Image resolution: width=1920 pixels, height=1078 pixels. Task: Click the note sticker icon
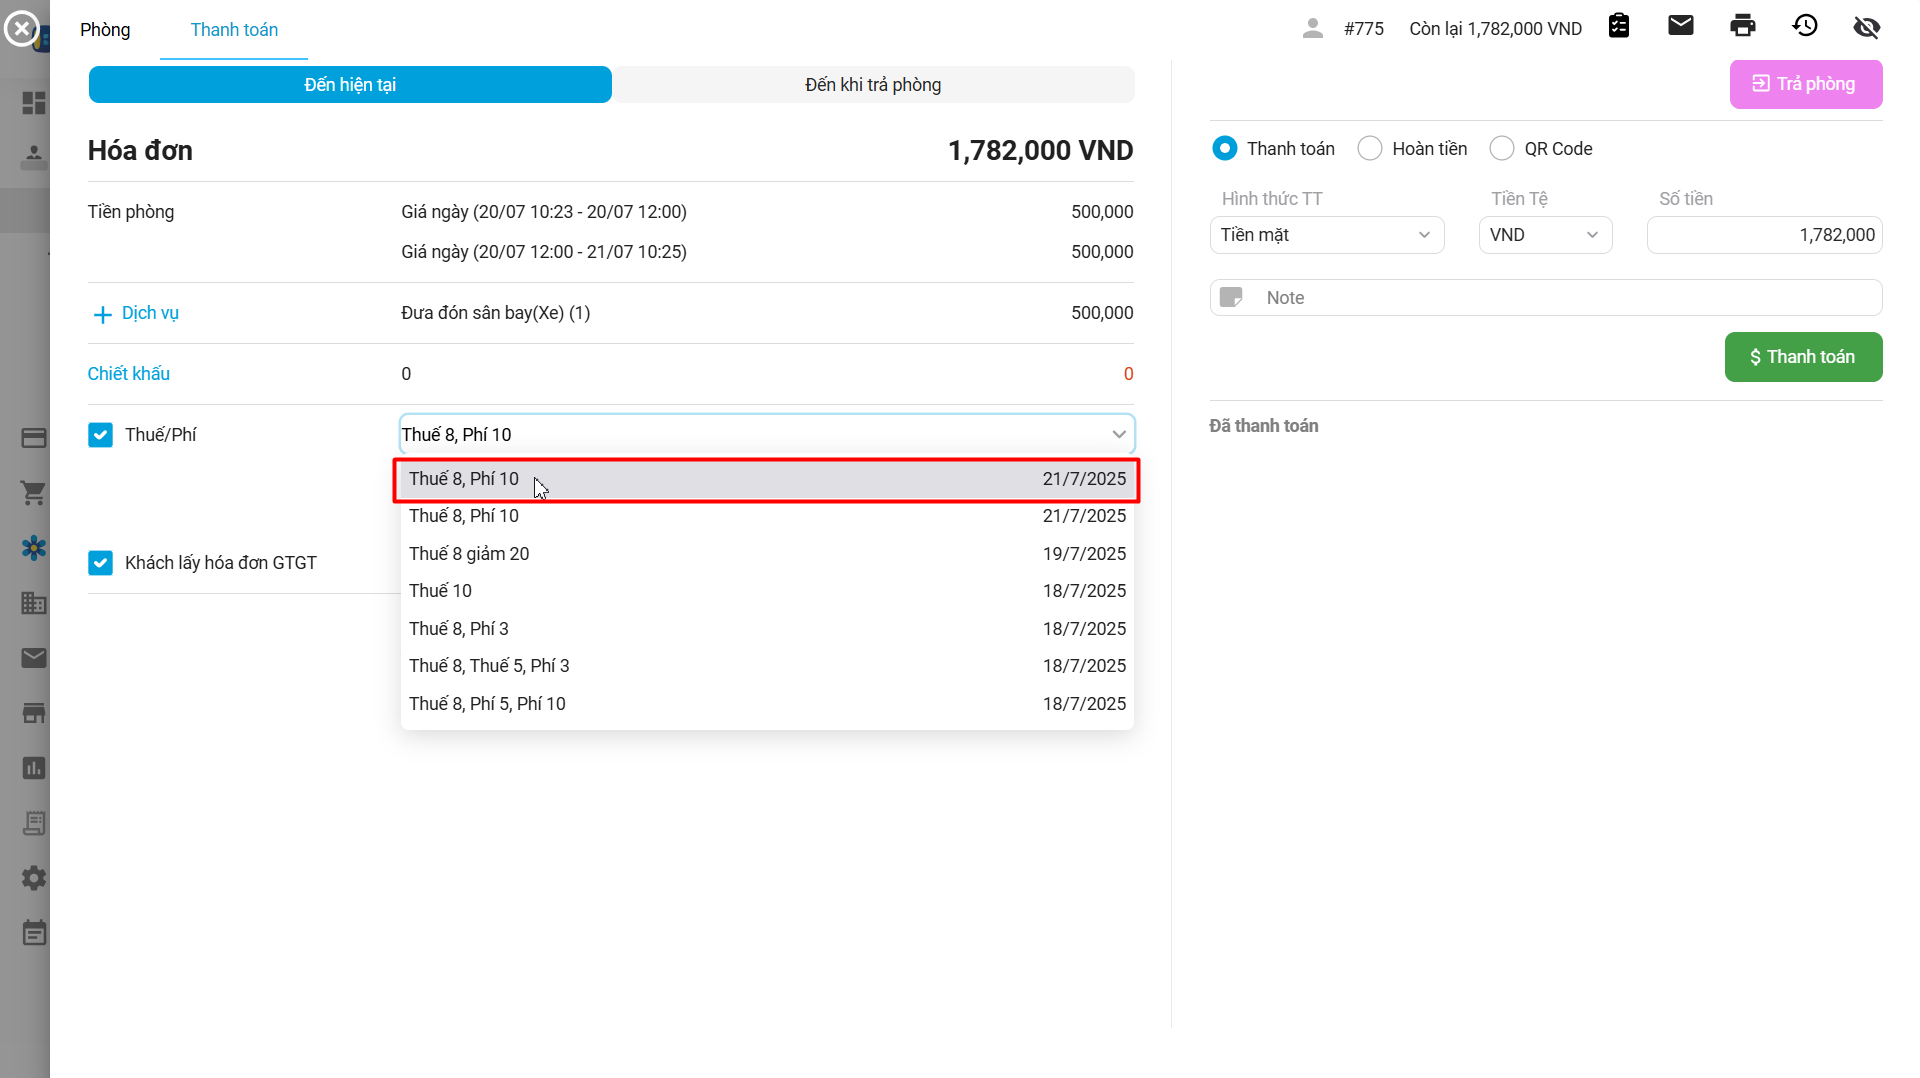tap(1232, 298)
